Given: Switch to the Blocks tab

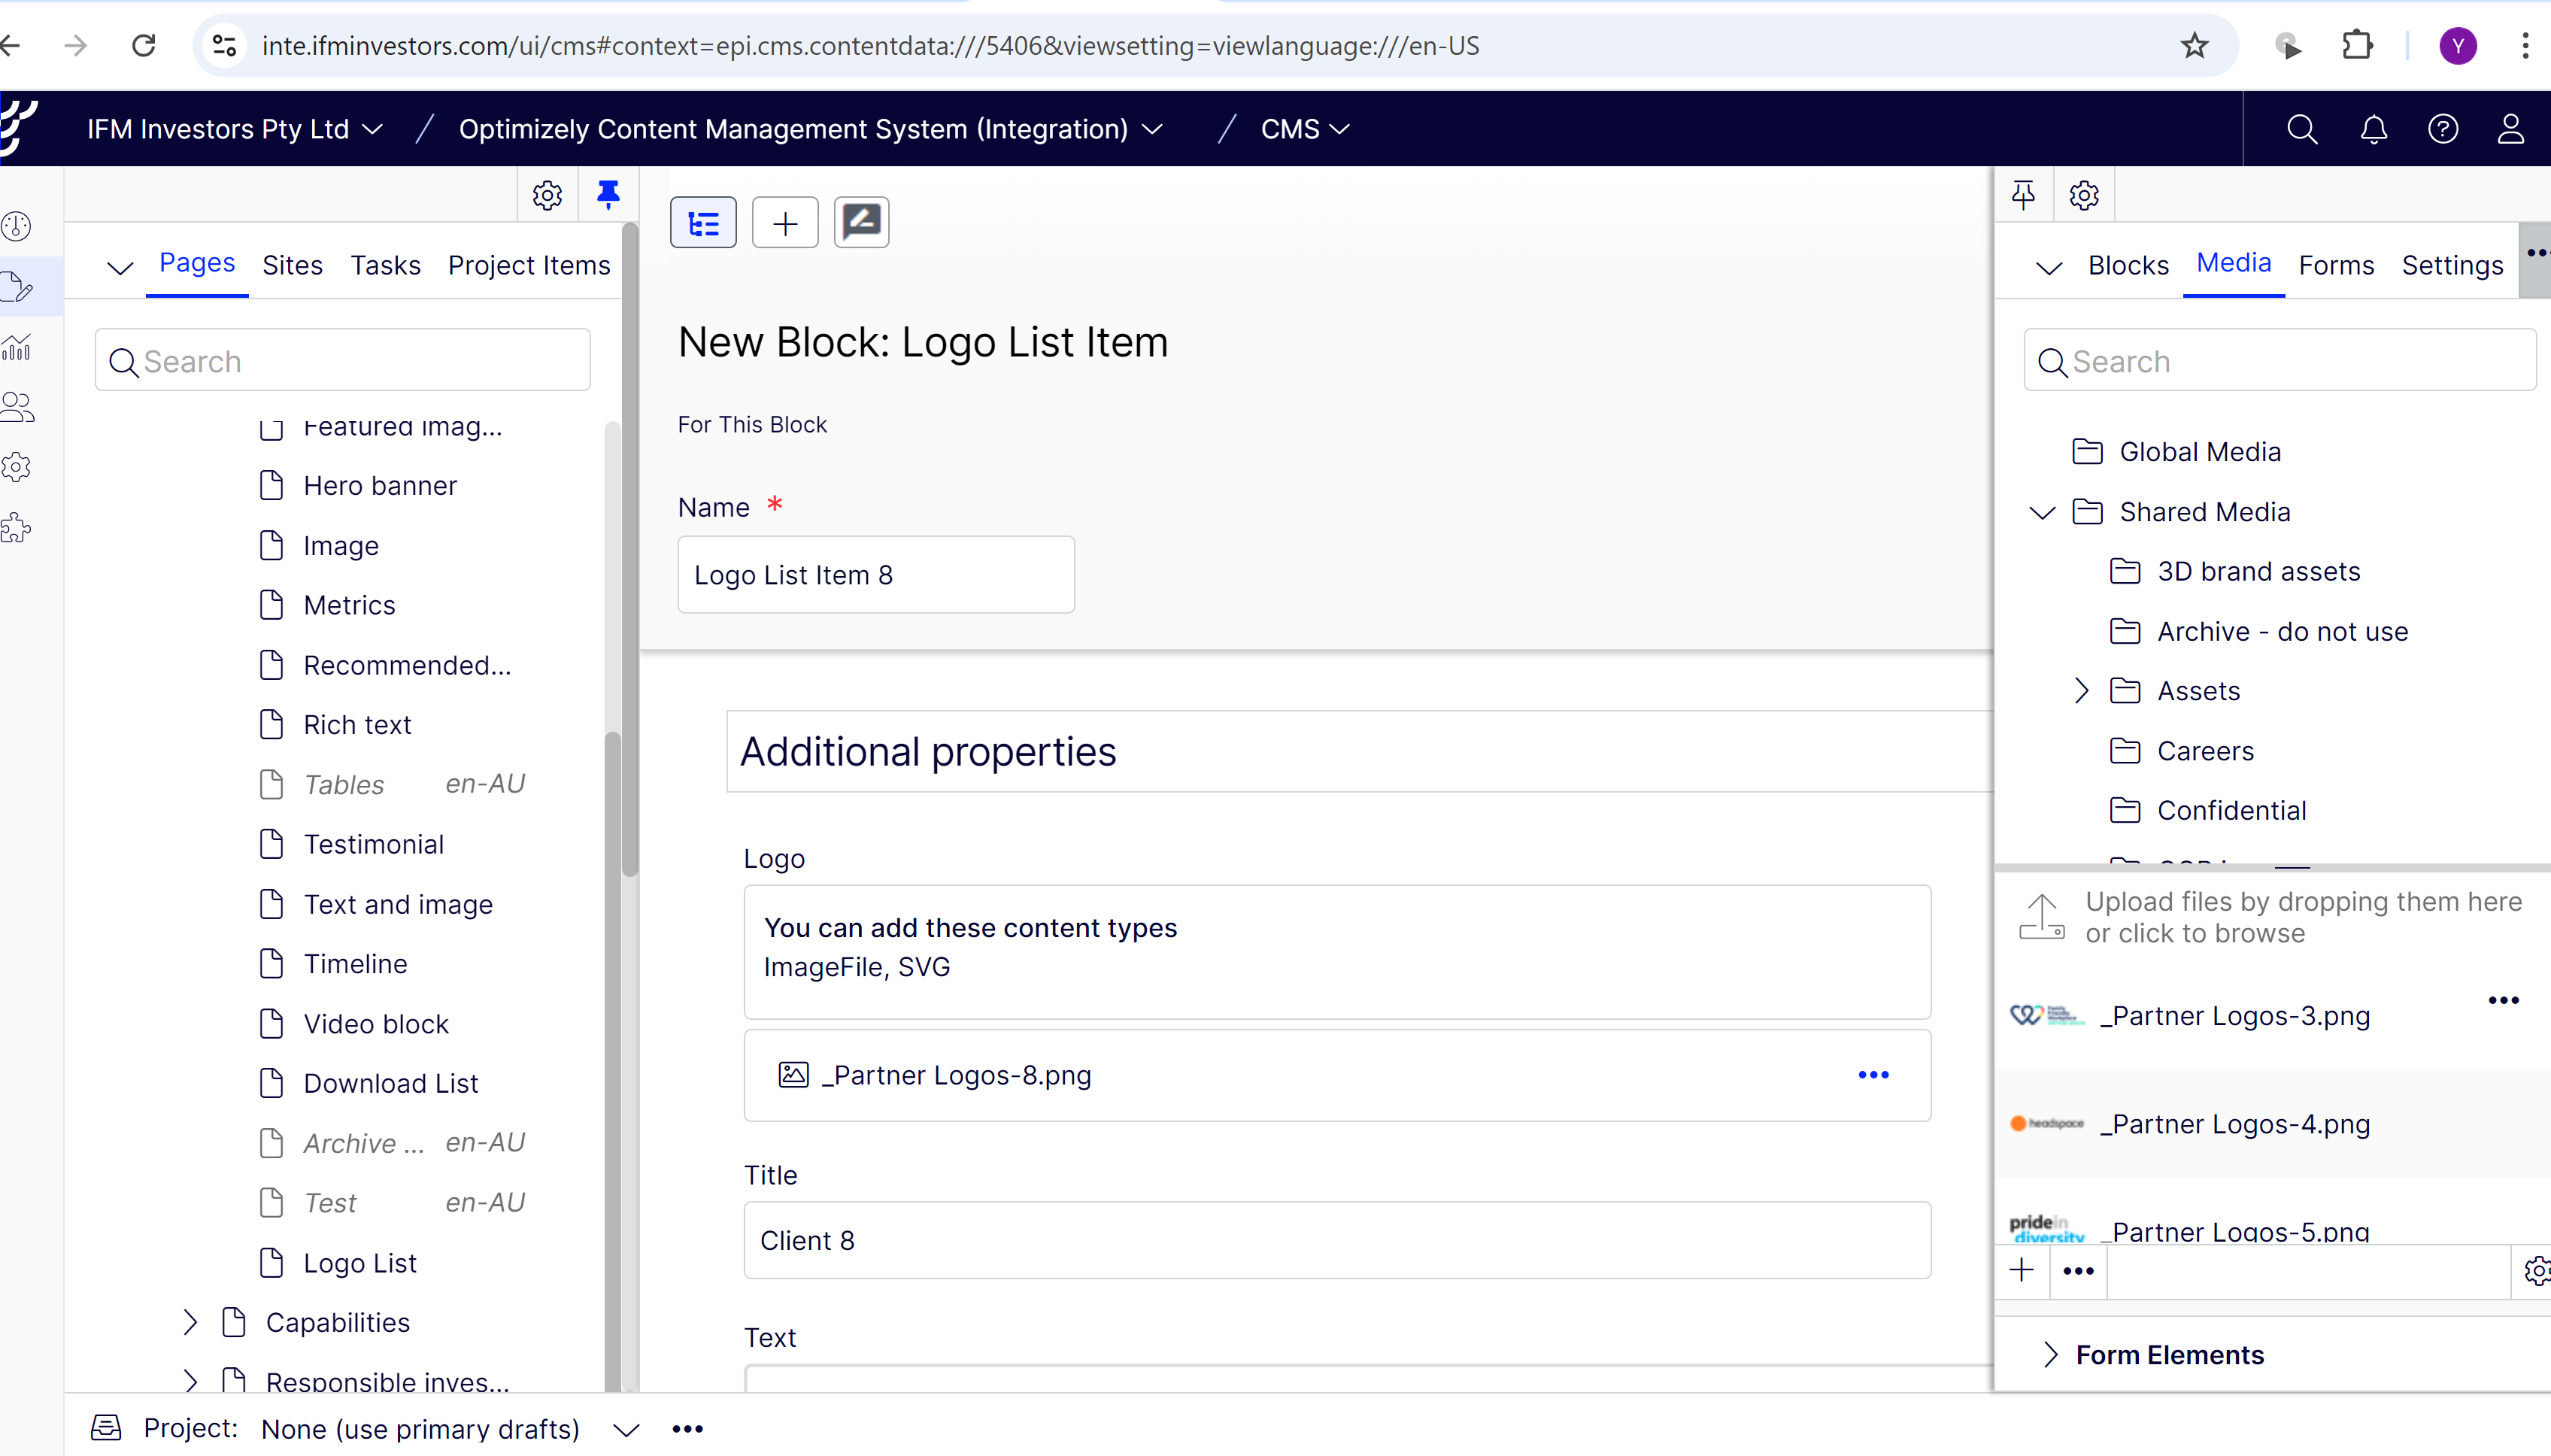Looking at the screenshot, I should (2128, 265).
